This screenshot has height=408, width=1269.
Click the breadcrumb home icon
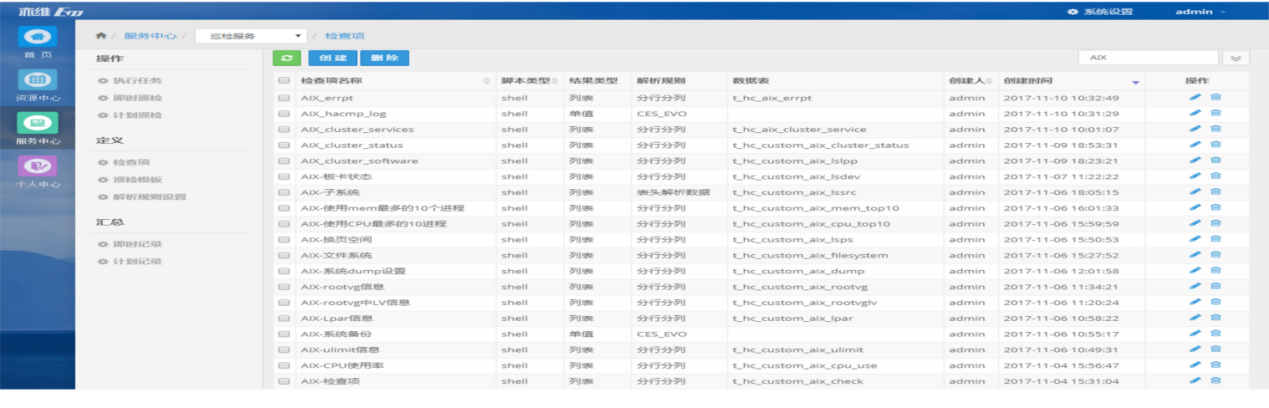pyautogui.click(x=100, y=36)
